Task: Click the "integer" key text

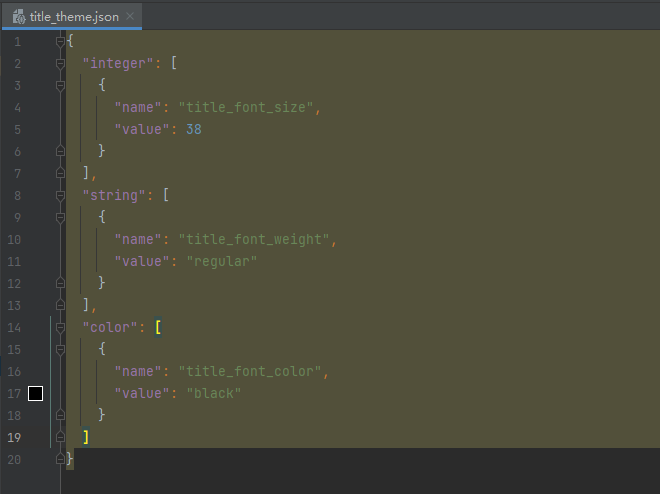Action: tap(117, 64)
